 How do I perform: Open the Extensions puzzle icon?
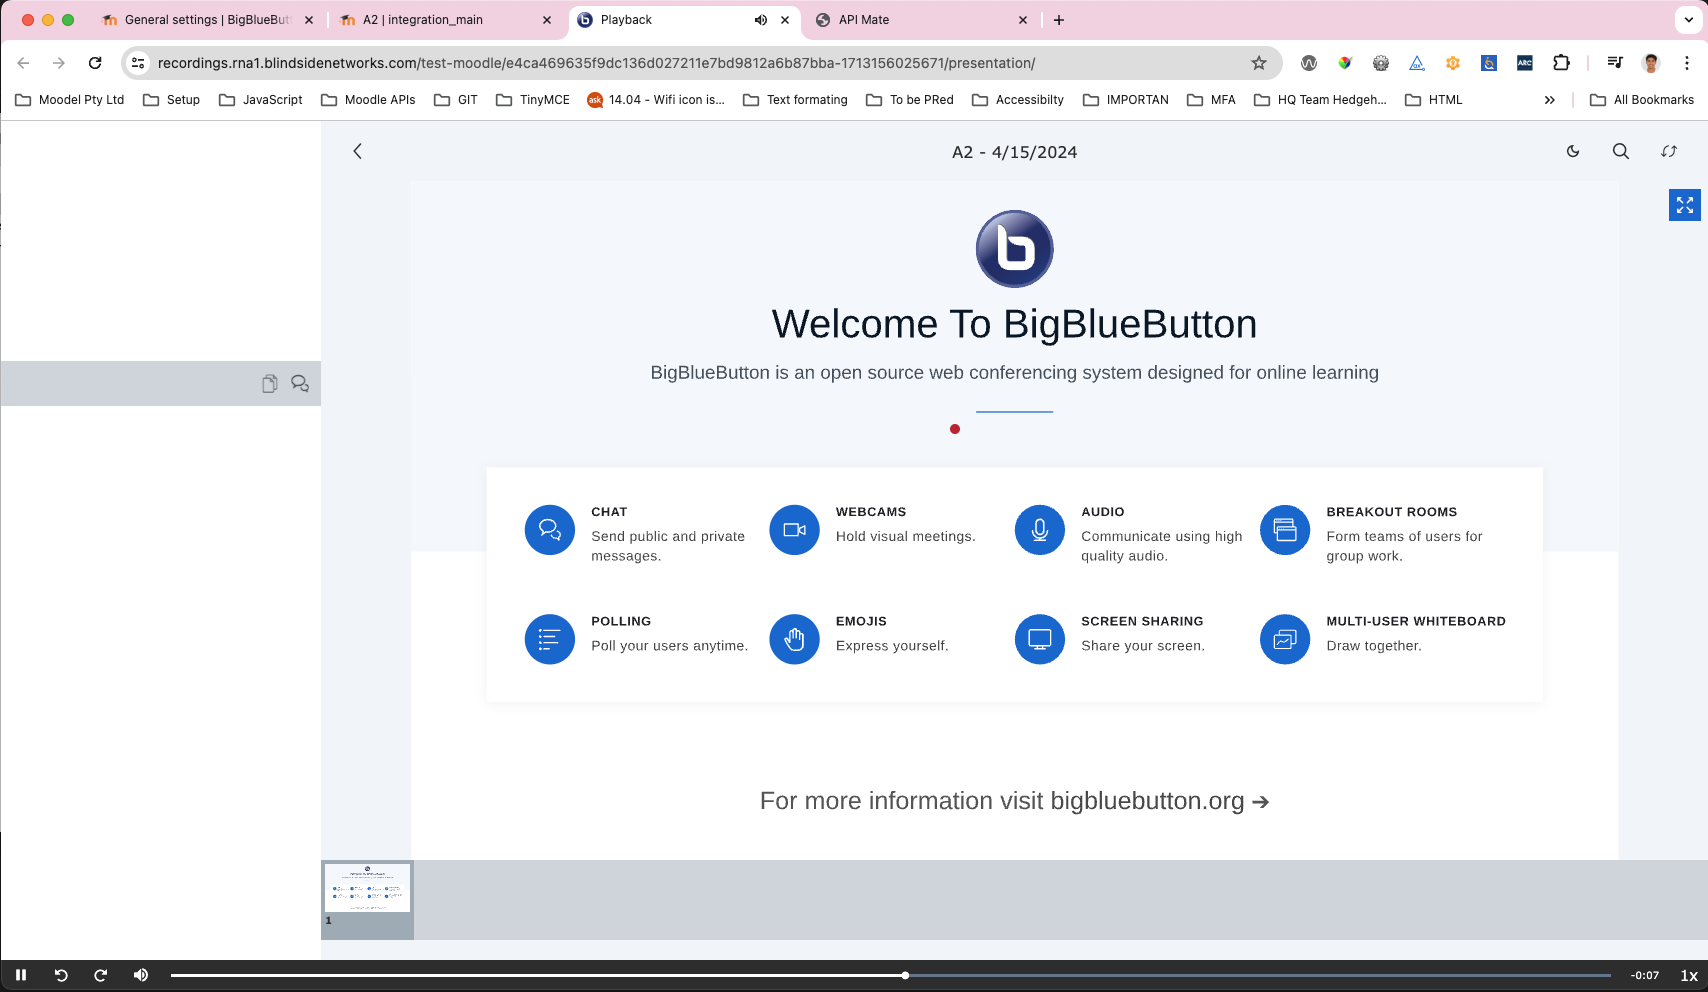[1561, 63]
